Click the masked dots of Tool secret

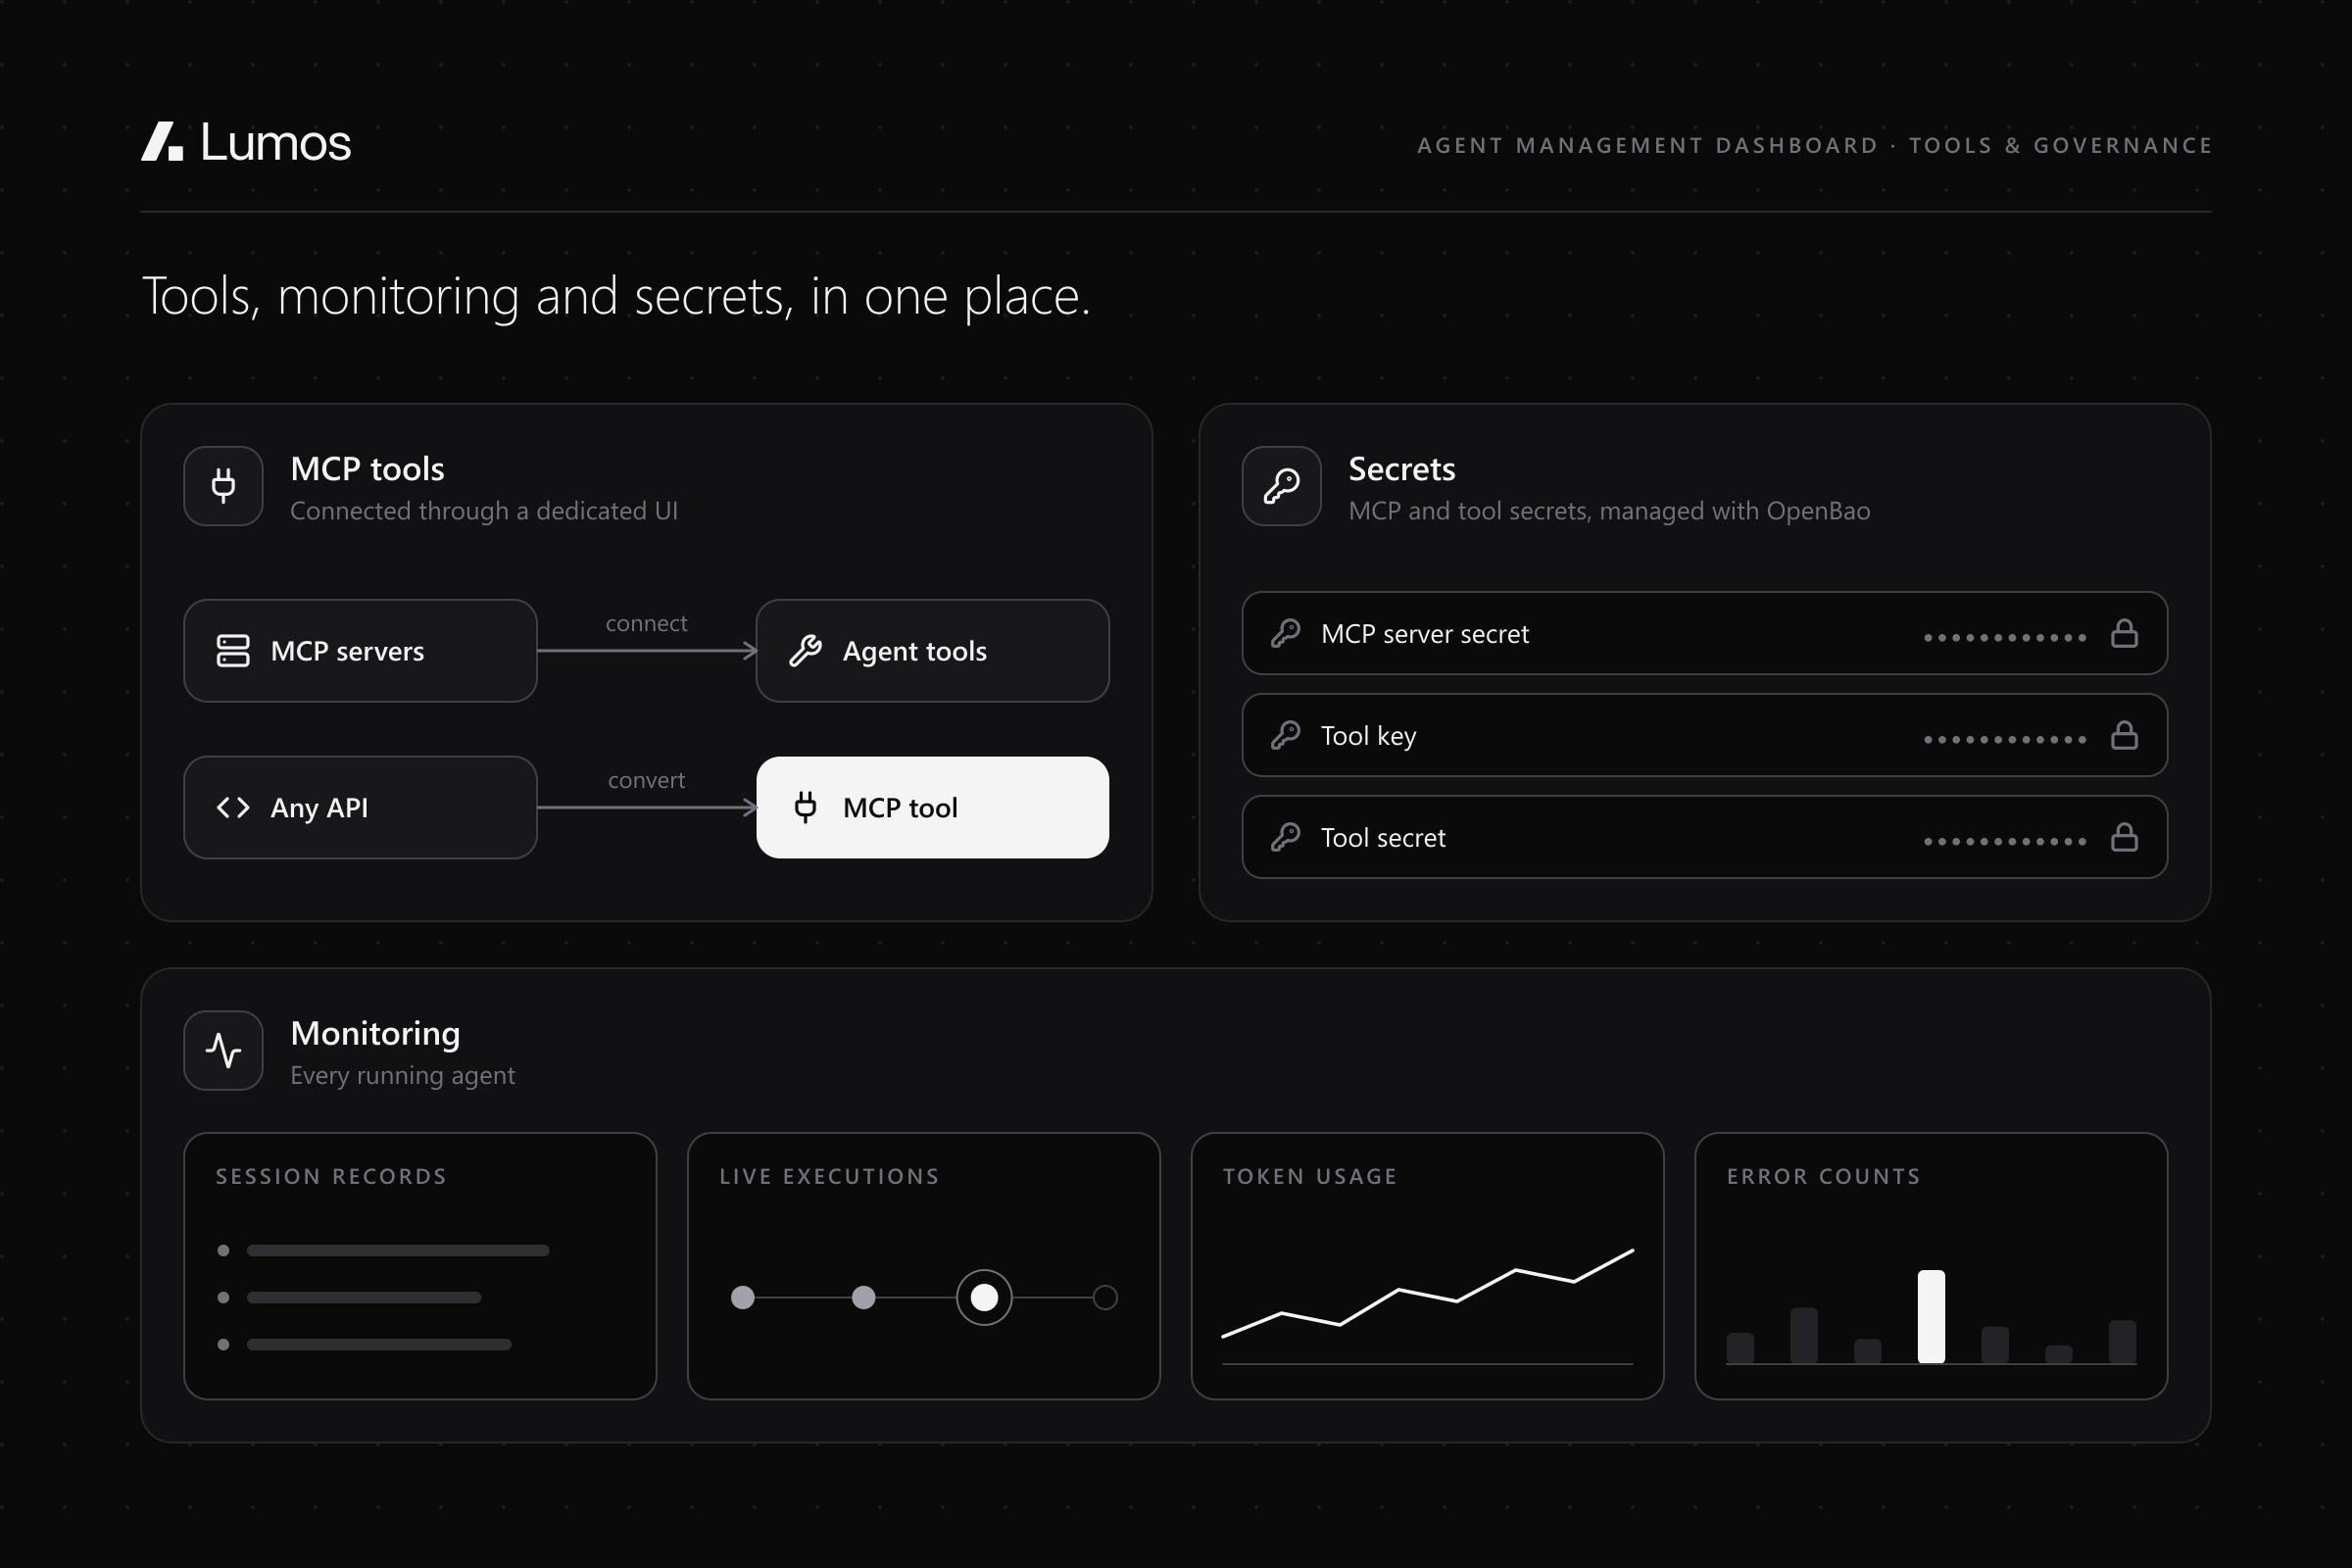coord(2004,842)
